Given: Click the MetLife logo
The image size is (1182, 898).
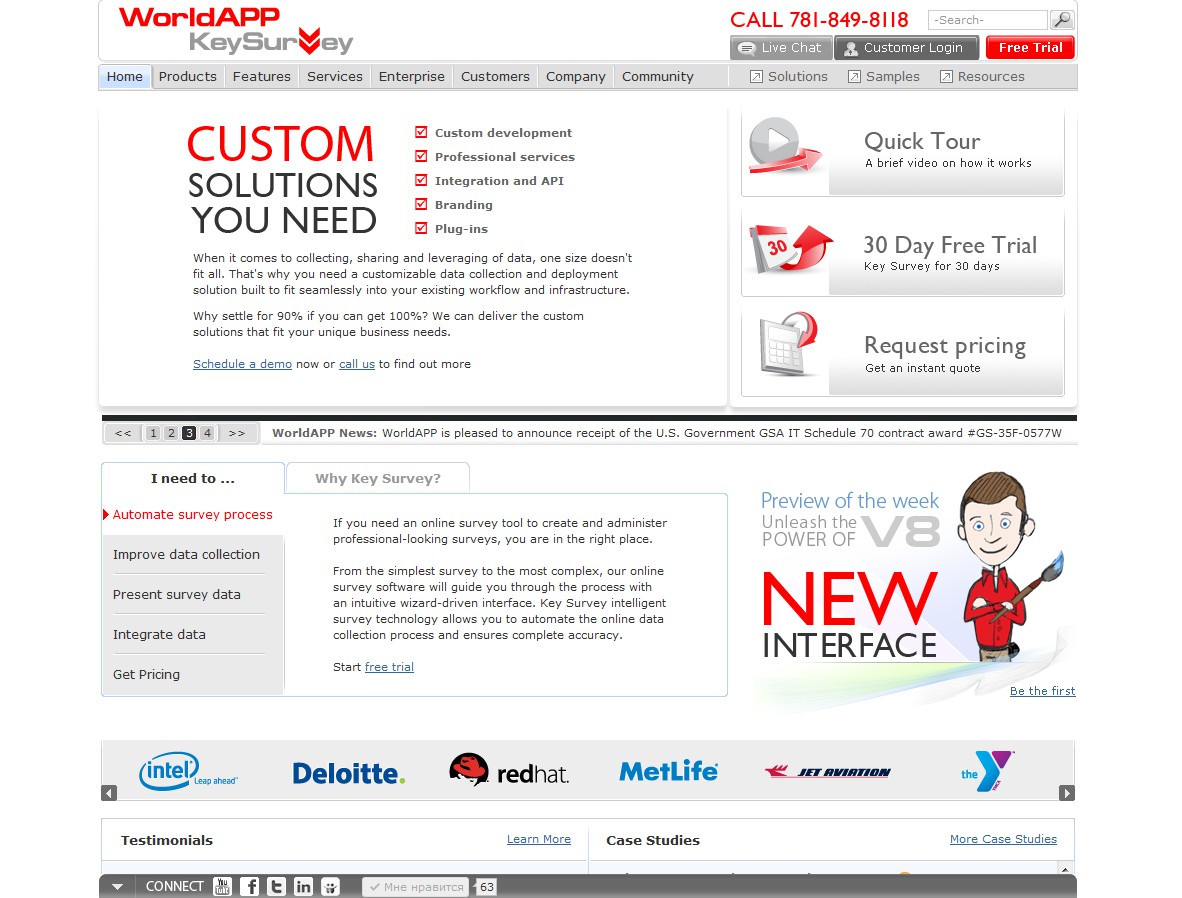Looking at the screenshot, I should click(668, 771).
